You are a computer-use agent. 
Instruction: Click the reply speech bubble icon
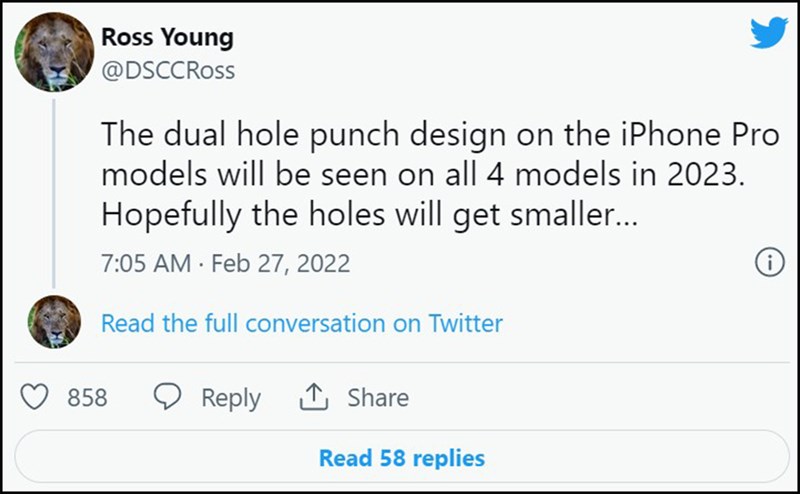pyautogui.click(x=167, y=397)
